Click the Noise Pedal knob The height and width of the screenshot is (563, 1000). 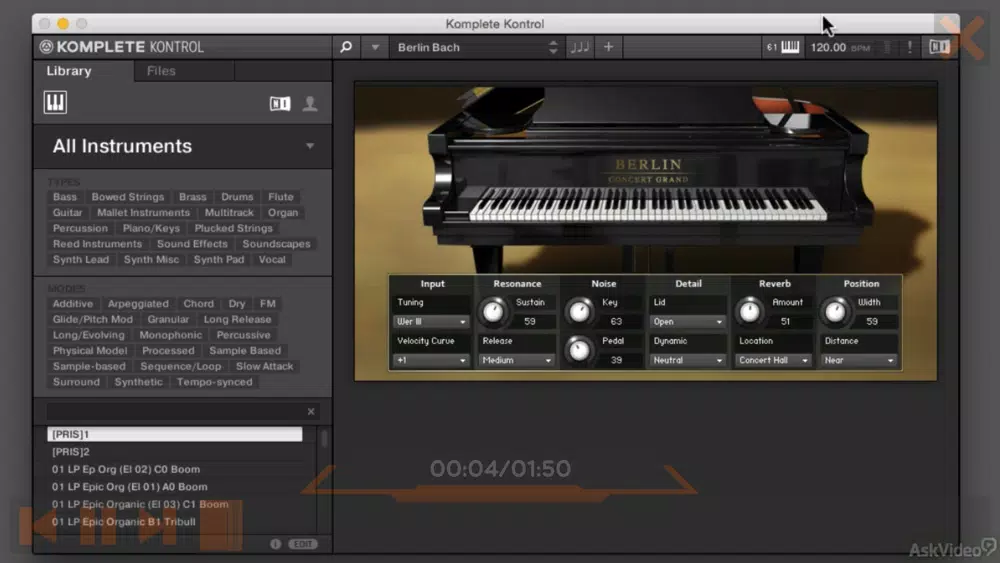[579, 350]
